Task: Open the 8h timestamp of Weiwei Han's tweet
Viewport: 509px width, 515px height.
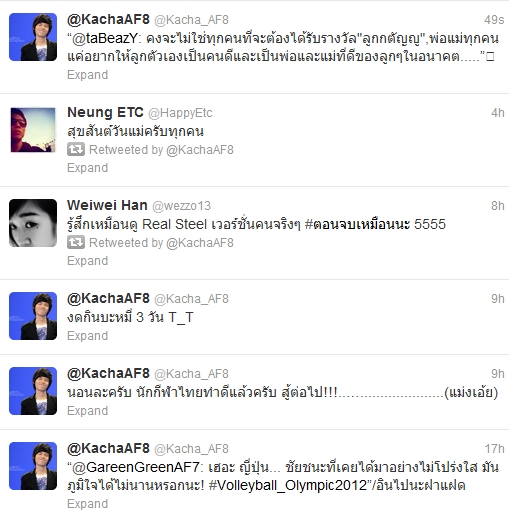Action: pyautogui.click(x=498, y=206)
